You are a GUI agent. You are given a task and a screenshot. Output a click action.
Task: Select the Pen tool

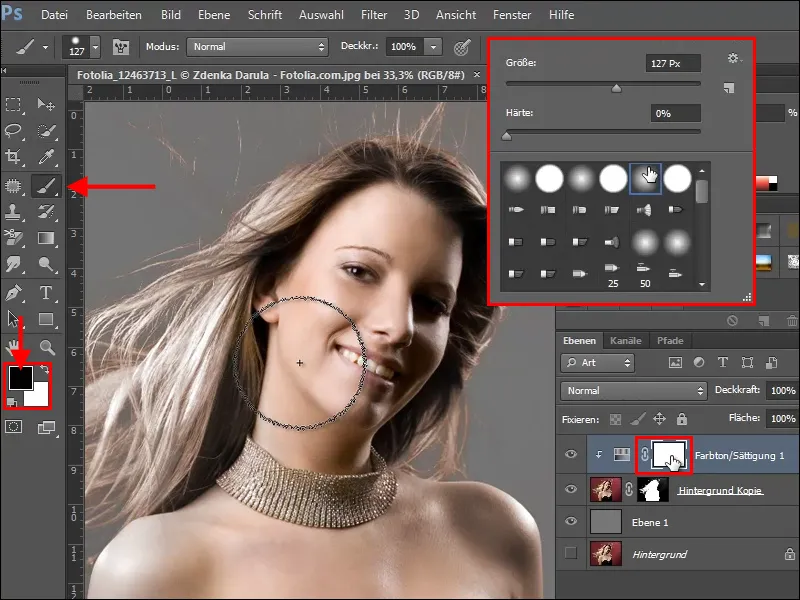pyautogui.click(x=13, y=293)
